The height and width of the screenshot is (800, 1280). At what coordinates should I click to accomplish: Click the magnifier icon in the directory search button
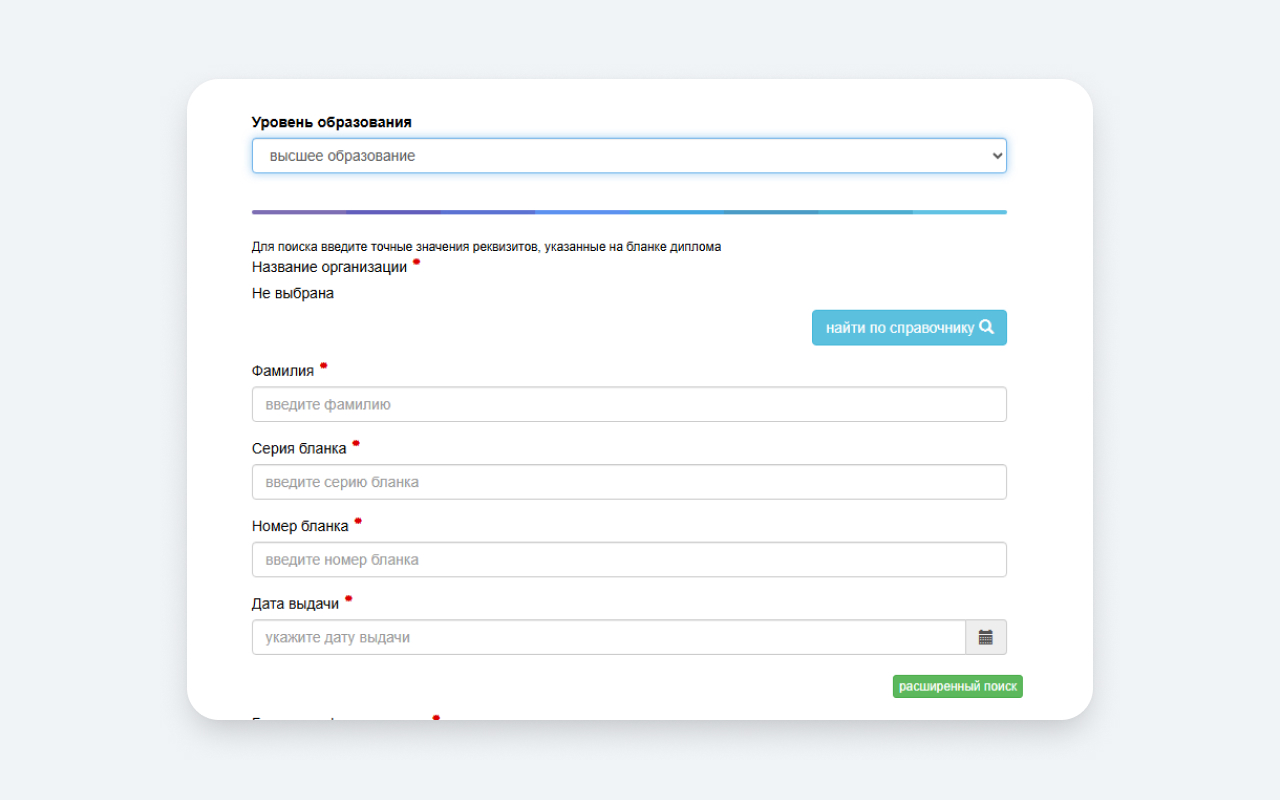pyautogui.click(x=986, y=327)
